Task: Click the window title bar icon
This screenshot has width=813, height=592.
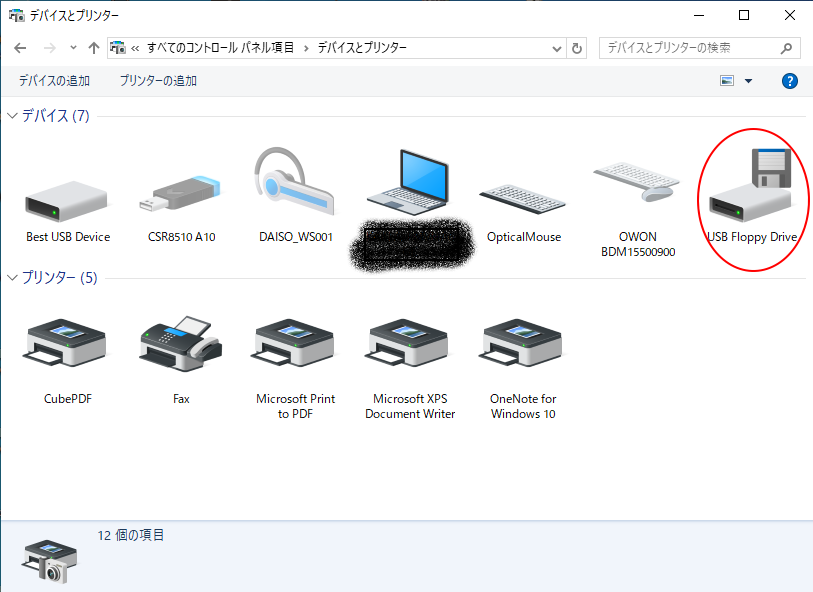Action: click(17, 16)
